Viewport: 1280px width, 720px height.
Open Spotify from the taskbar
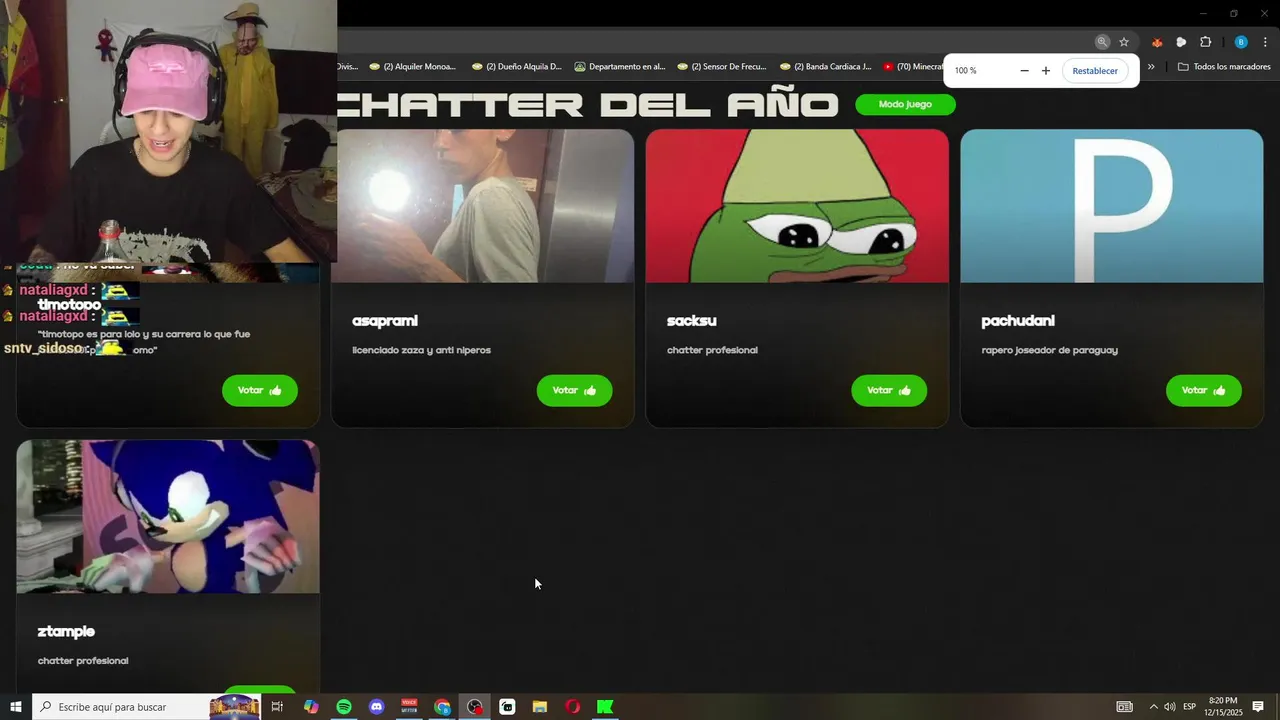tap(344, 707)
